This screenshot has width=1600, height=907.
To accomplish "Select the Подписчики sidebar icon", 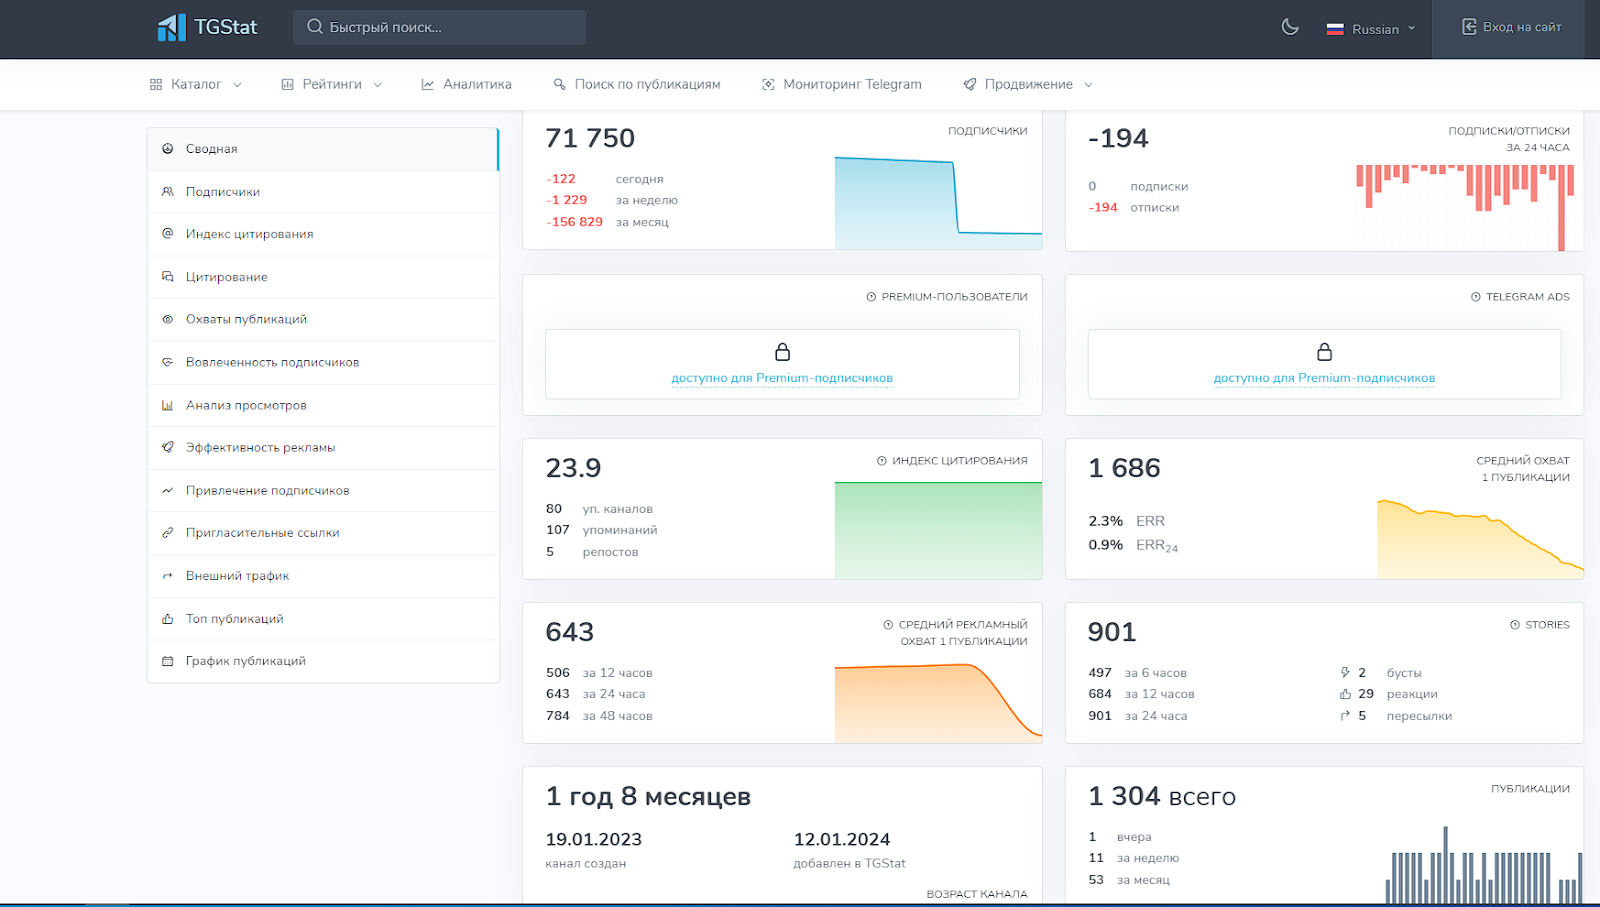I will pyautogui.click(x=168, y=192).
